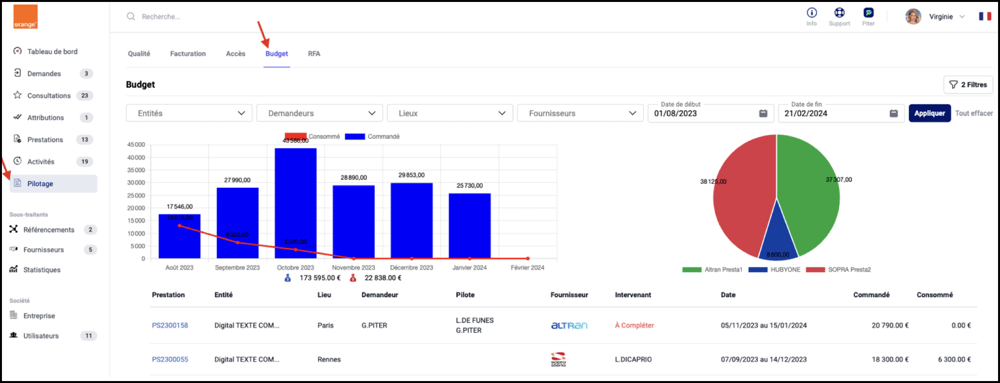Screen dimensions: 1000x383
Task: Click the Appliquer button
Action: coord(930,113)
